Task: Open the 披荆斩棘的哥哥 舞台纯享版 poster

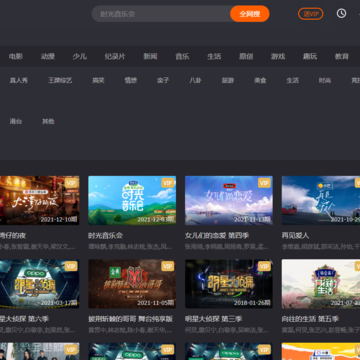Action: (132, 284)
